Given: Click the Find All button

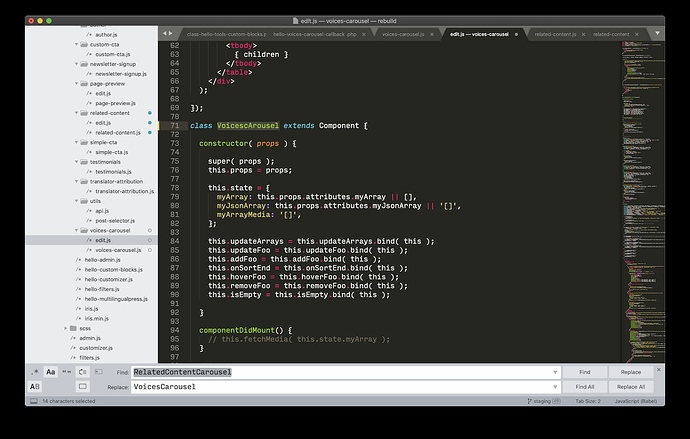Looking at the screenshot, I should [x=585, y=387].
